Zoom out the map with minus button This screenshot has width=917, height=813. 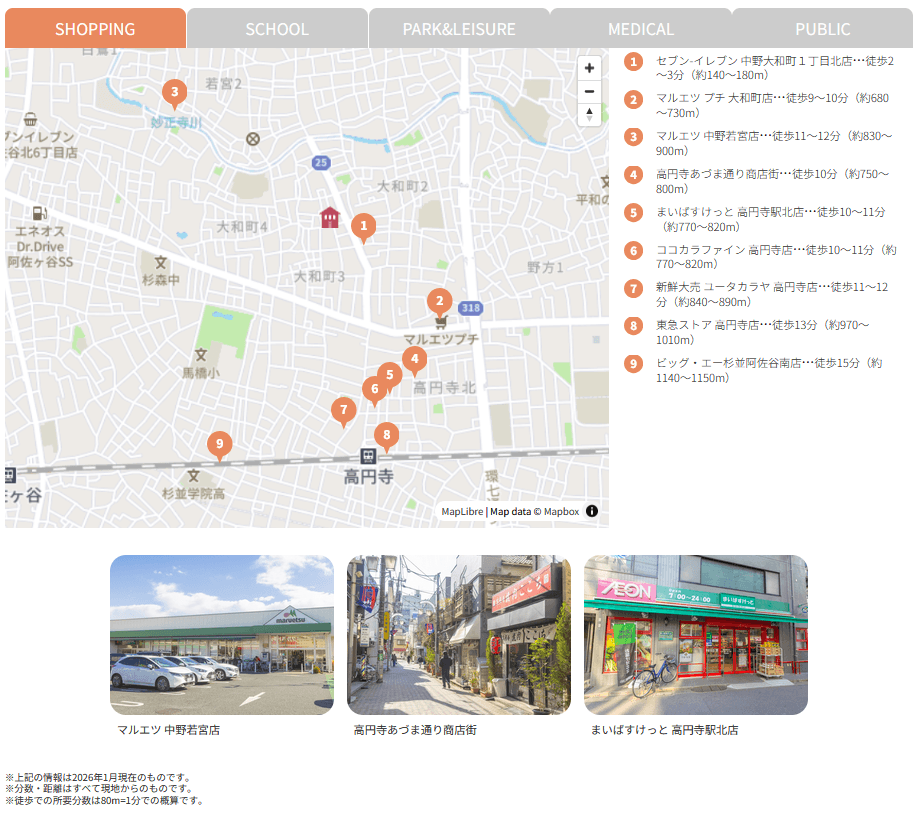pyautogui.click(x=590, y=92)
